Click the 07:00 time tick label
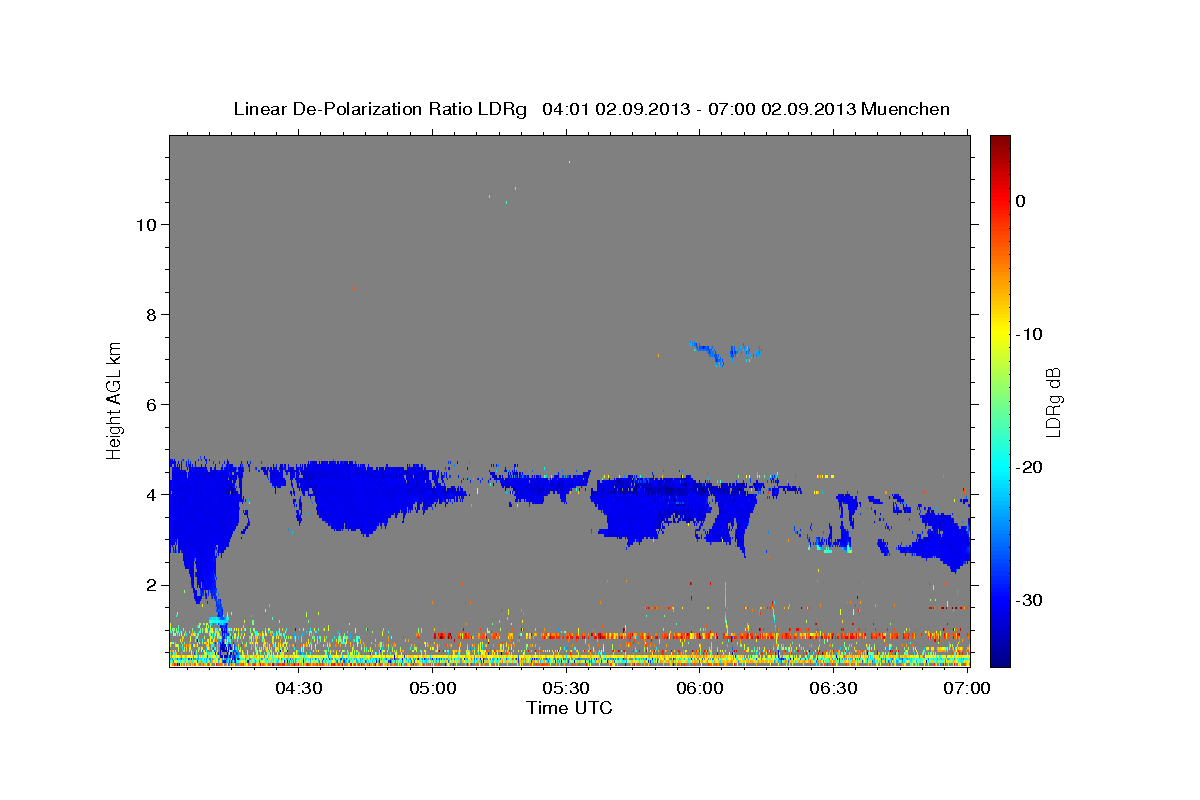This screenshot has height=800, width=1200. click(x=967, y=689)
